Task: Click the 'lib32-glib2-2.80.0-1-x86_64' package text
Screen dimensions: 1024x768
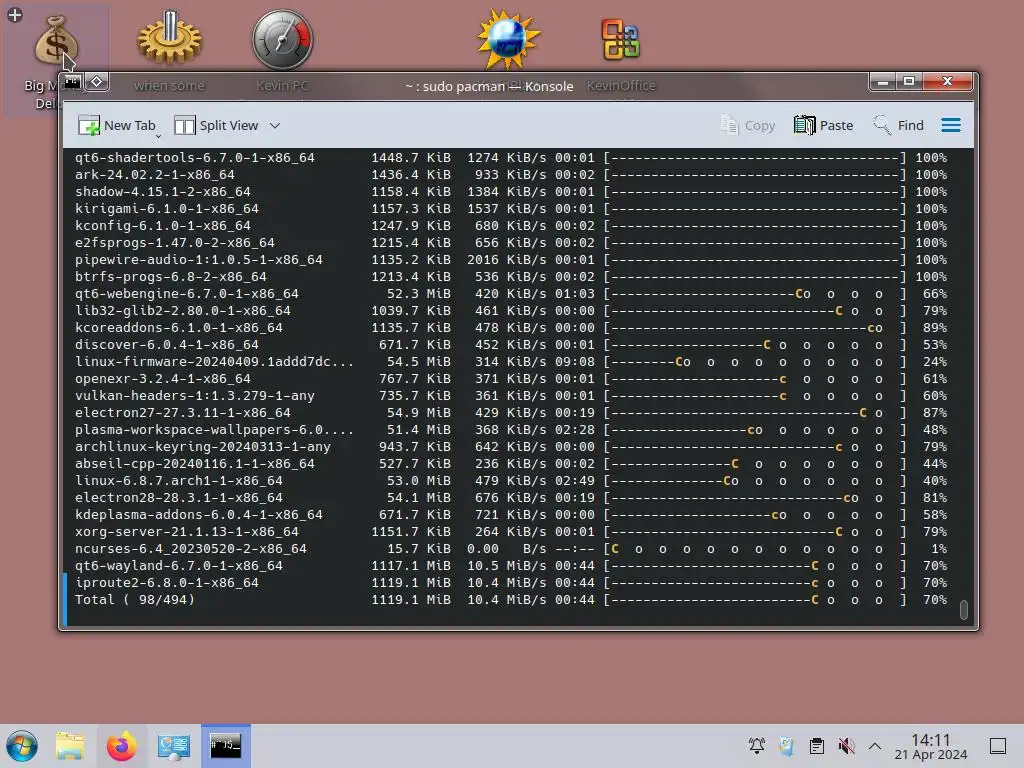Action: [x=183, y=310]
